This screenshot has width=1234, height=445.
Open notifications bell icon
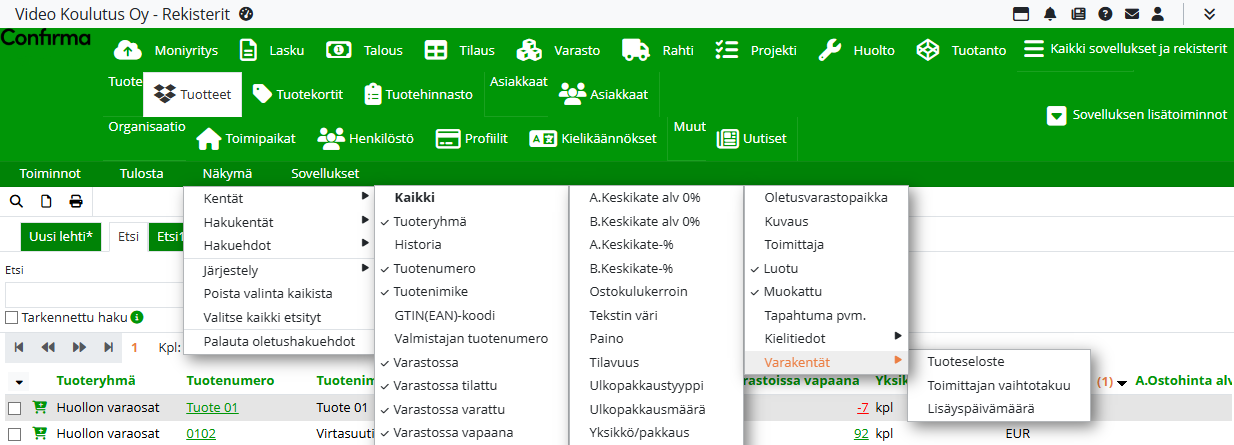tap(1050, 14)
